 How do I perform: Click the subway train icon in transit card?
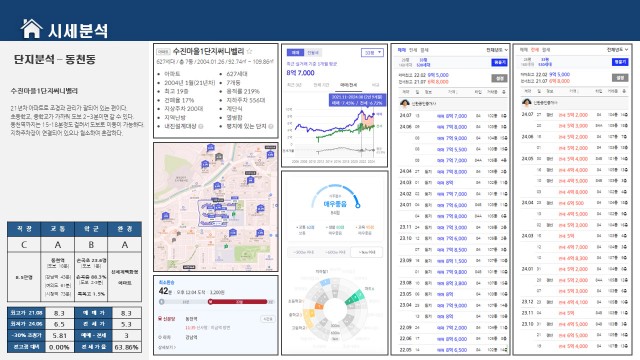pos(160,319)
